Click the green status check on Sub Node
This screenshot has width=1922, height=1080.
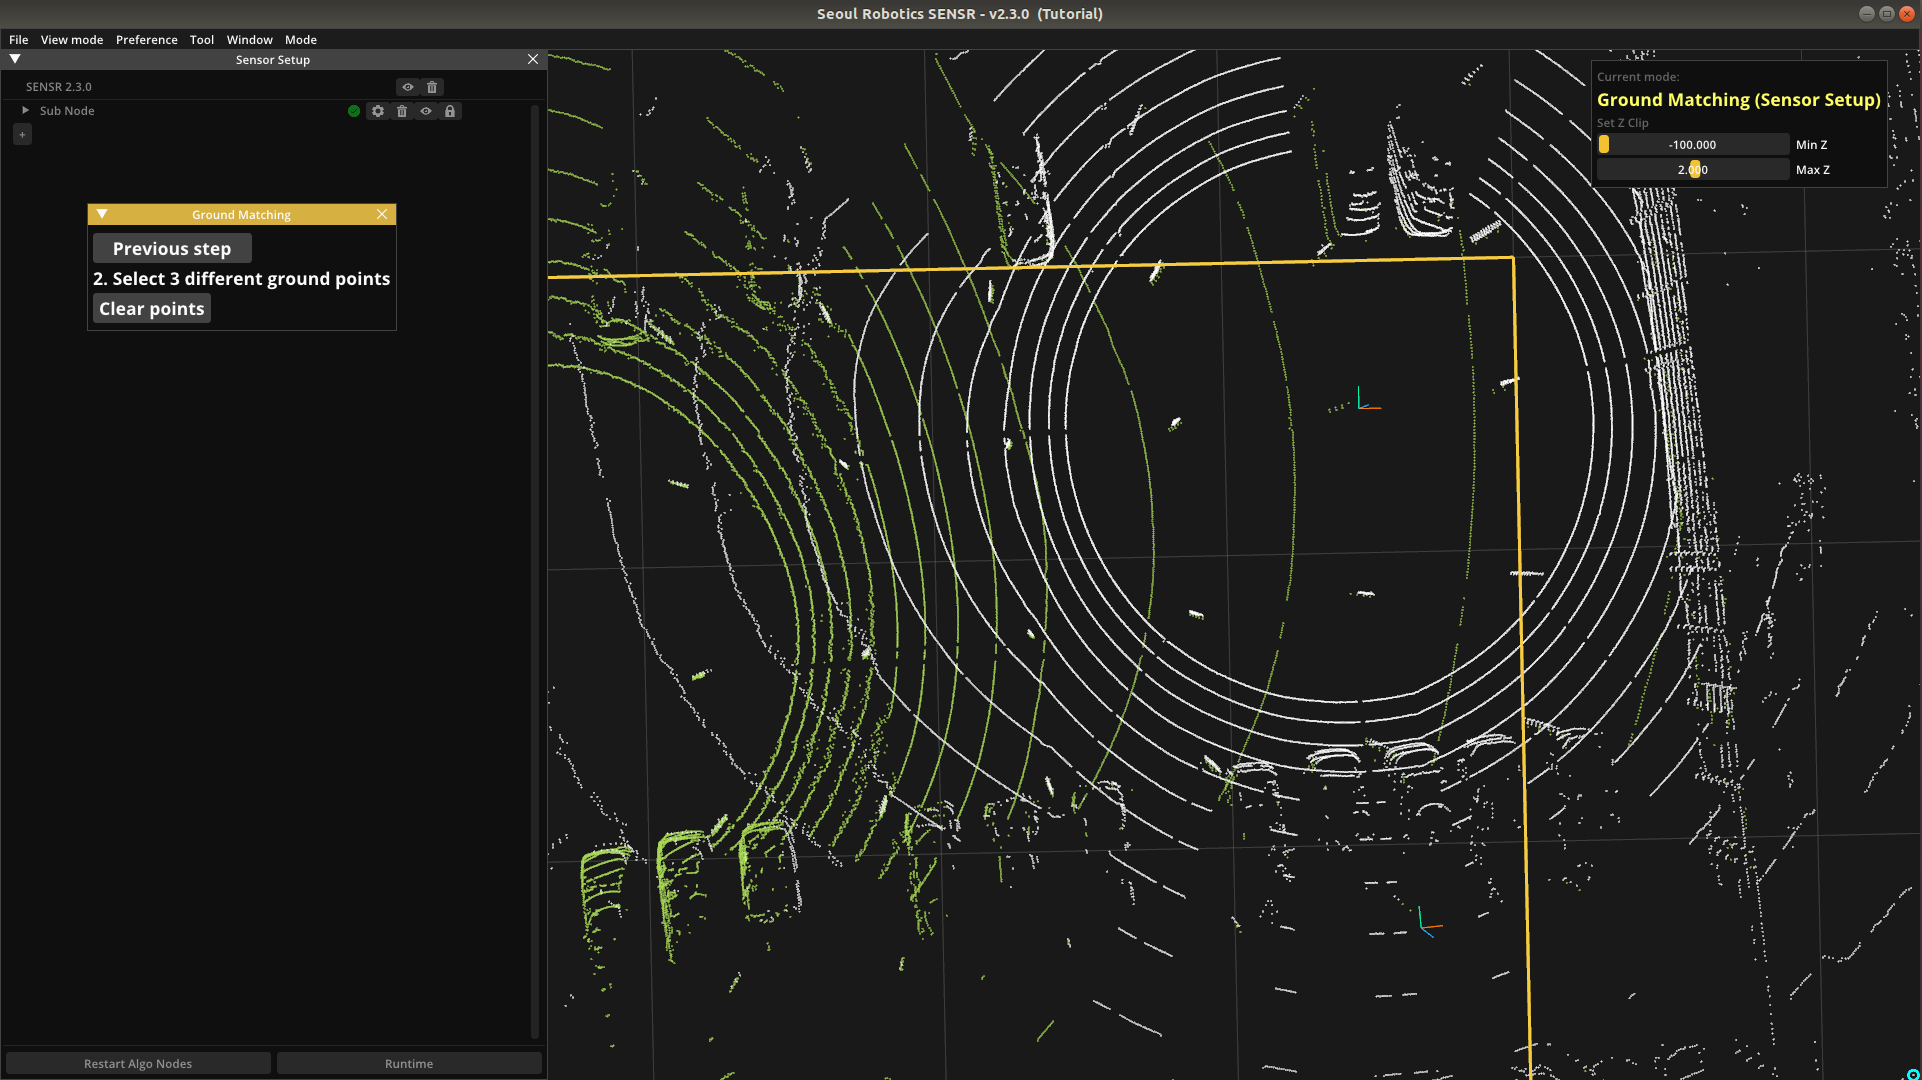354,111
